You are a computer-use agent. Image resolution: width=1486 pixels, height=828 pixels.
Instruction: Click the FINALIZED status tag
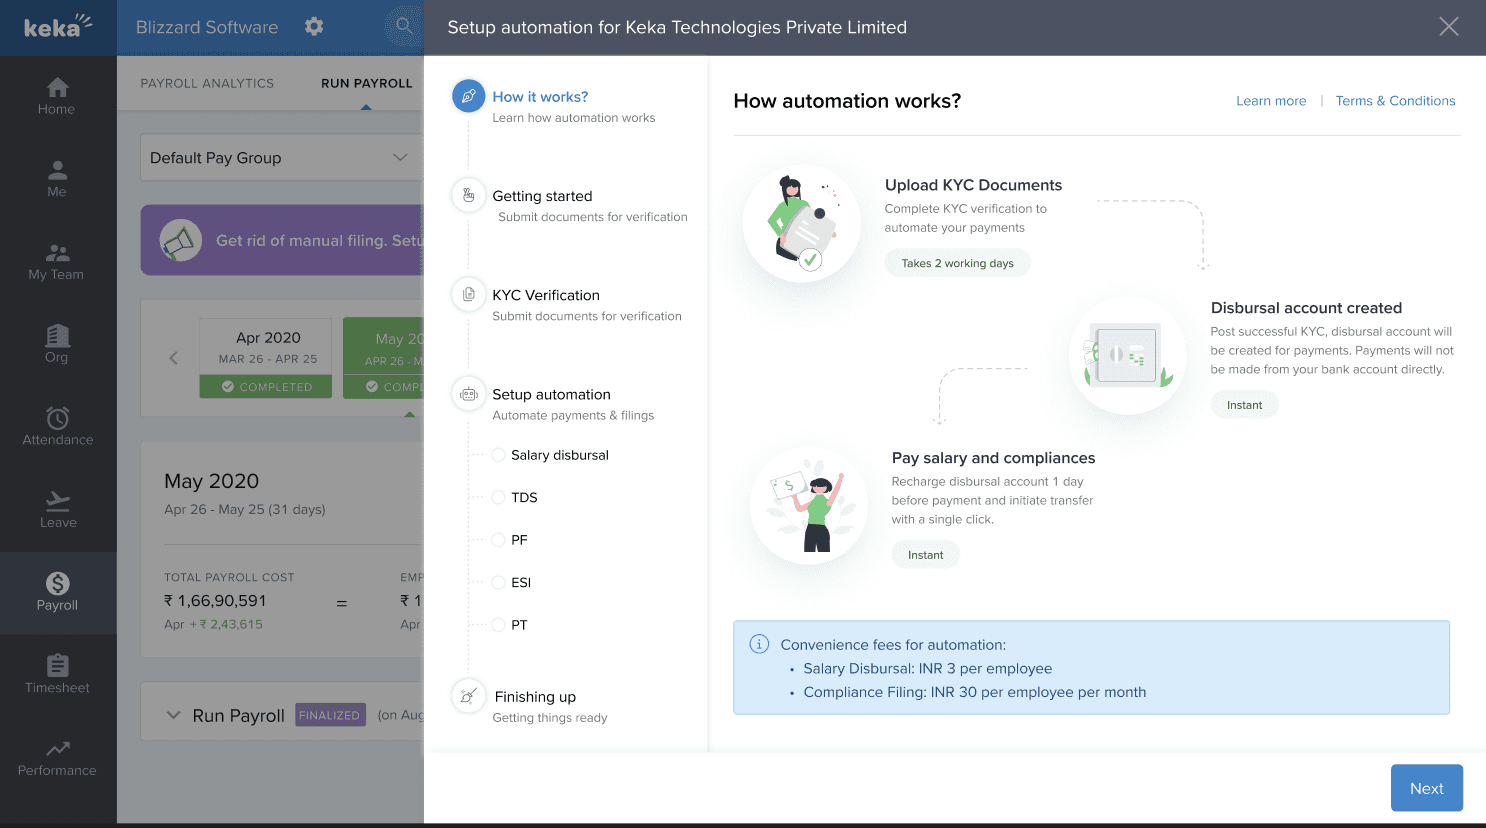[x=330, y=715]
